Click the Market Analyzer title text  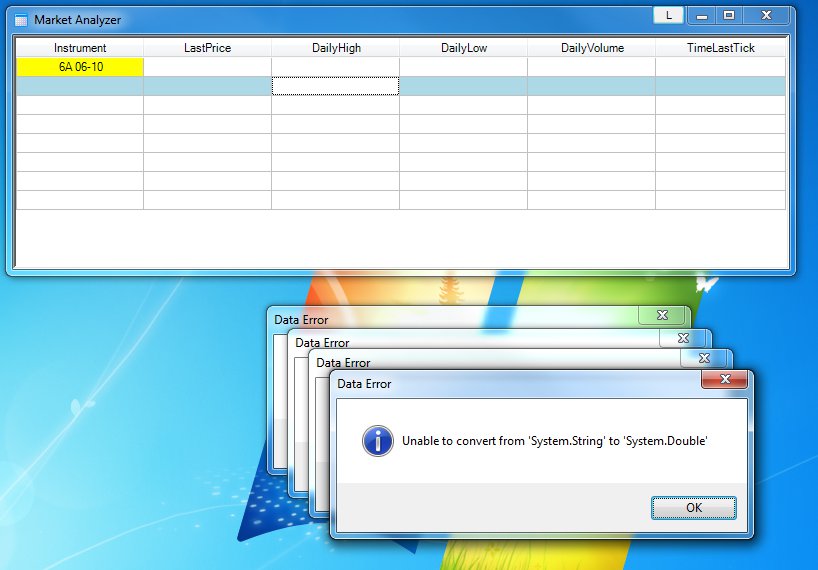pyautogui.click(x=77, y=20)
